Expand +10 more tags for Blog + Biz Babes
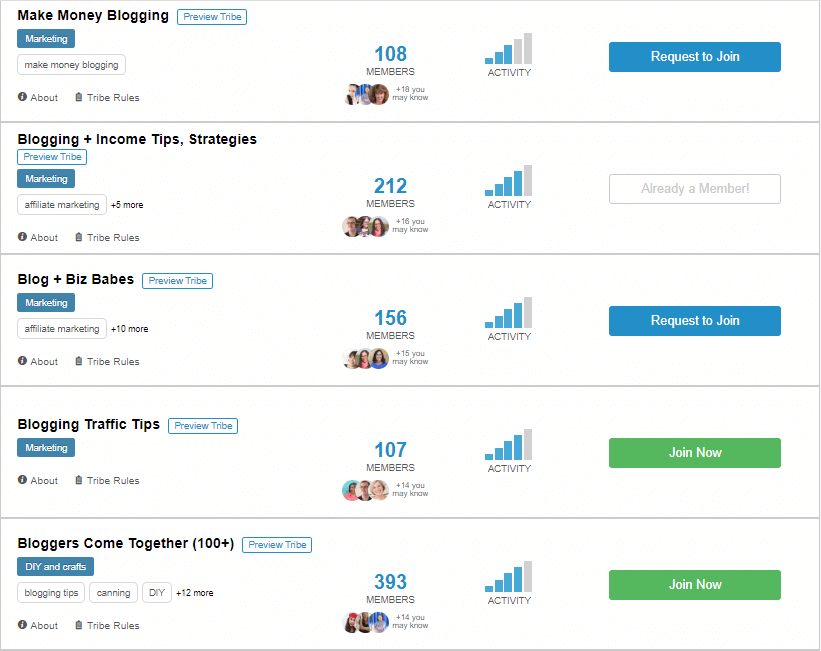821x651 pixels. pyautogui.click(x=129, y=329)
